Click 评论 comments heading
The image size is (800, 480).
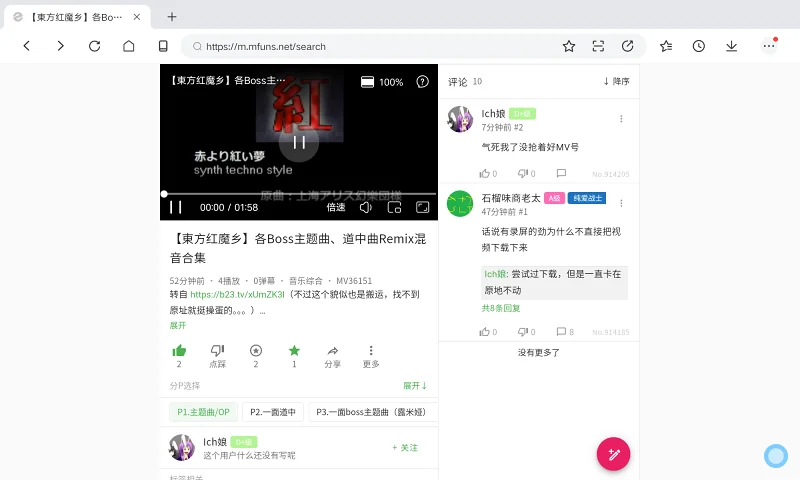coord(457,82)
